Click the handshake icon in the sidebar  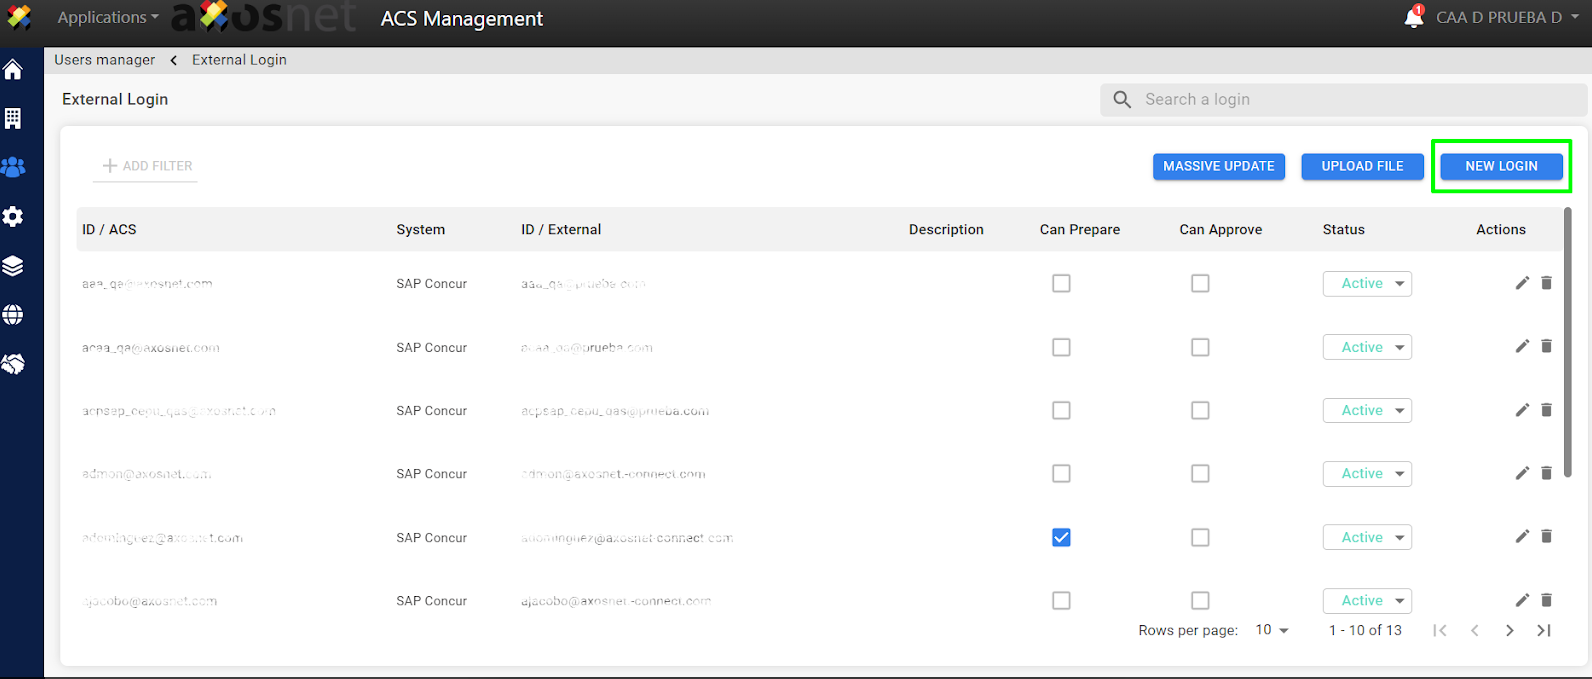(x=13, y=364)
